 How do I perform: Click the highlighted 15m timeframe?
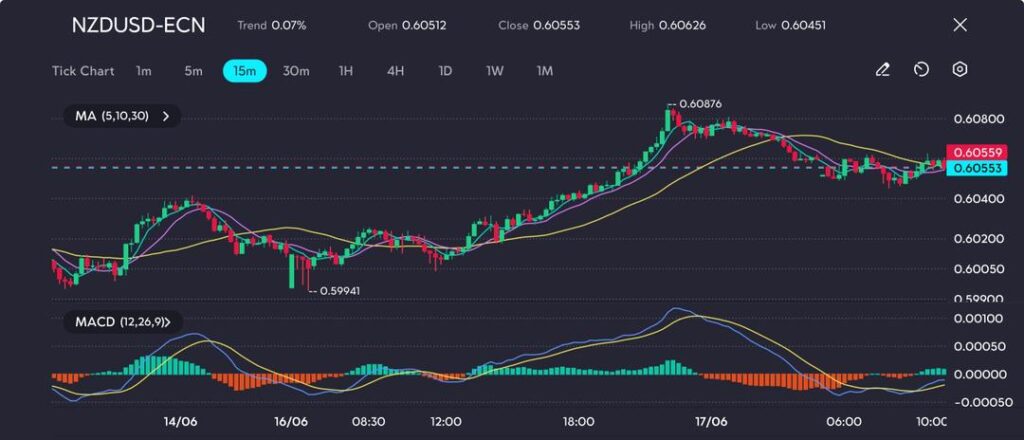pos(244,71)
